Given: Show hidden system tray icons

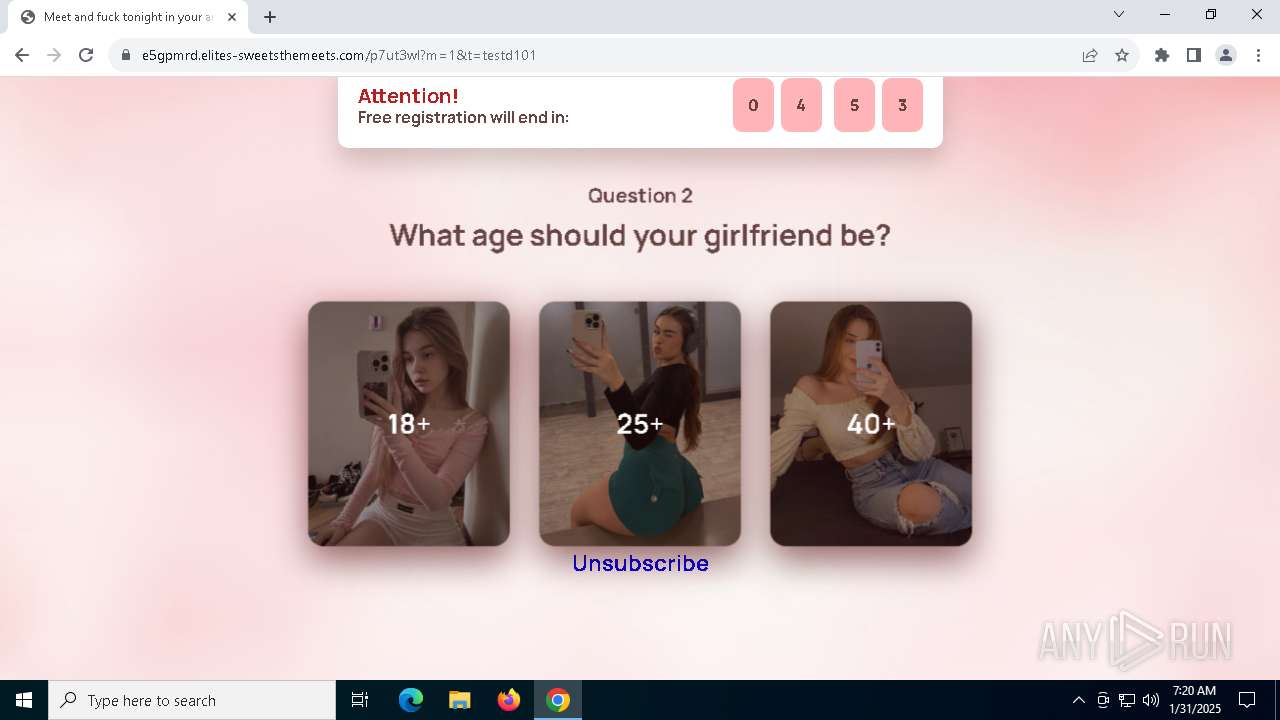Looking at the screenshot, I should point(1078,700).
